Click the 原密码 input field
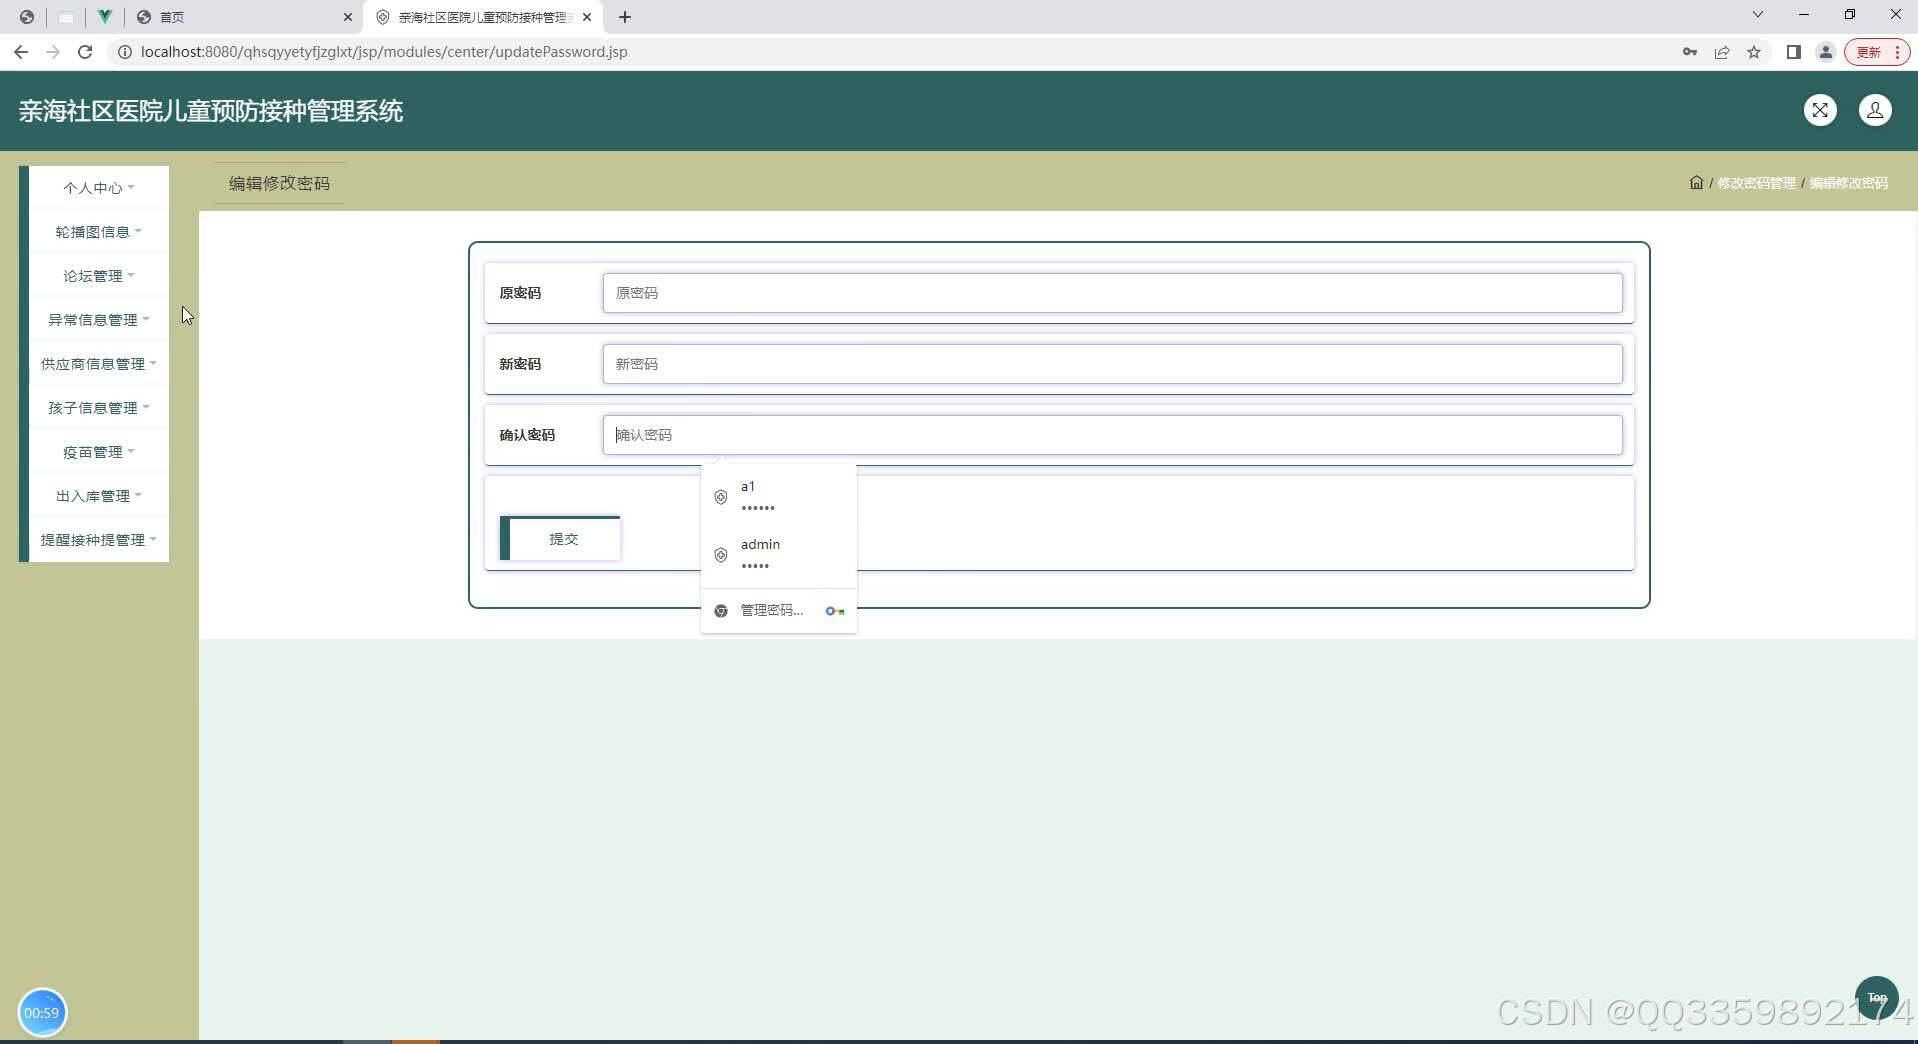The height and width of the screenshot is (1044, 1918). tap(1112, 293)
